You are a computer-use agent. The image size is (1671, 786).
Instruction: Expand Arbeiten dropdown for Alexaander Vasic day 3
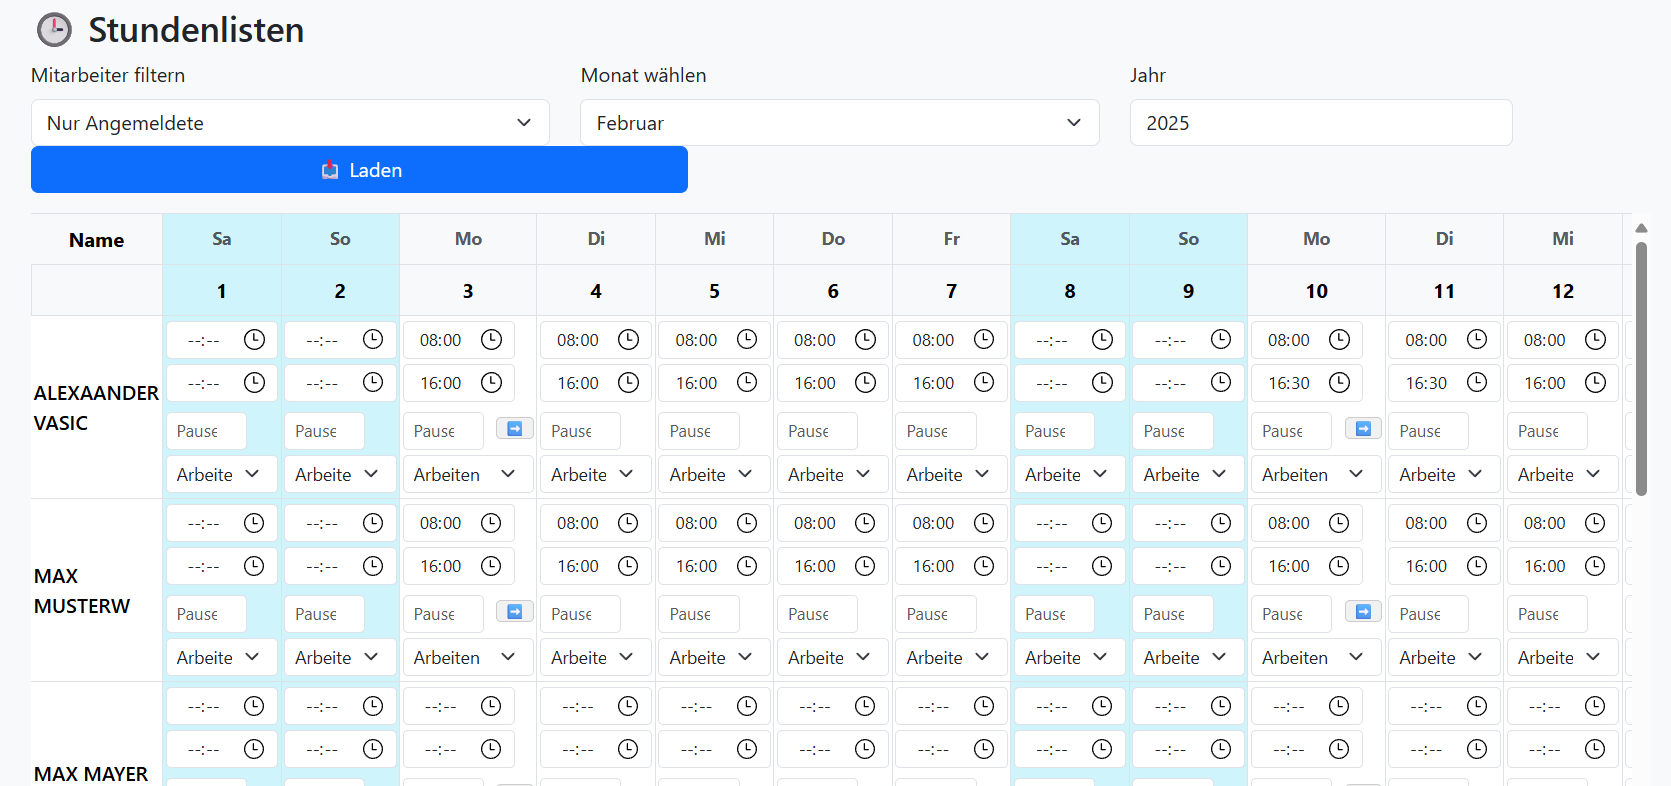pyautogui.click(x=464, y=475)
